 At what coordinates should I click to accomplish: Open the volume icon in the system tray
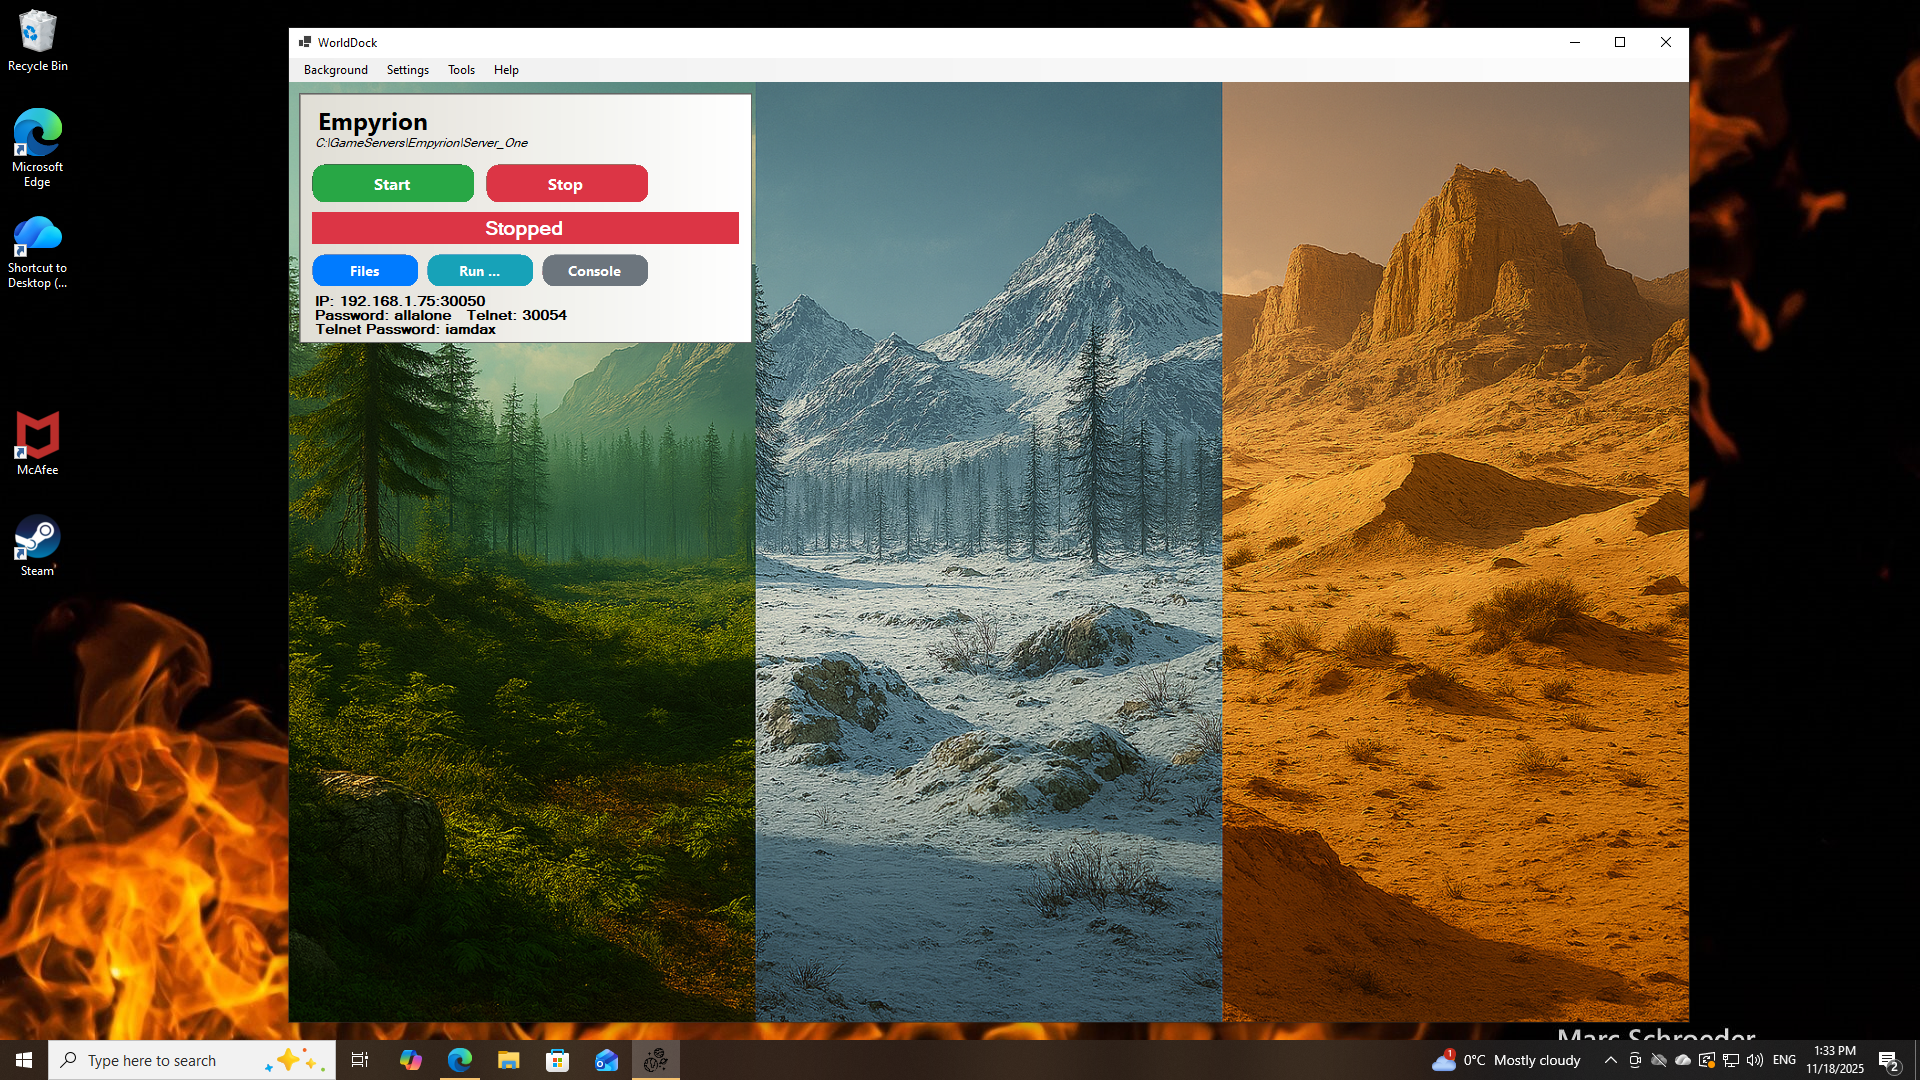[1756, 1060]
